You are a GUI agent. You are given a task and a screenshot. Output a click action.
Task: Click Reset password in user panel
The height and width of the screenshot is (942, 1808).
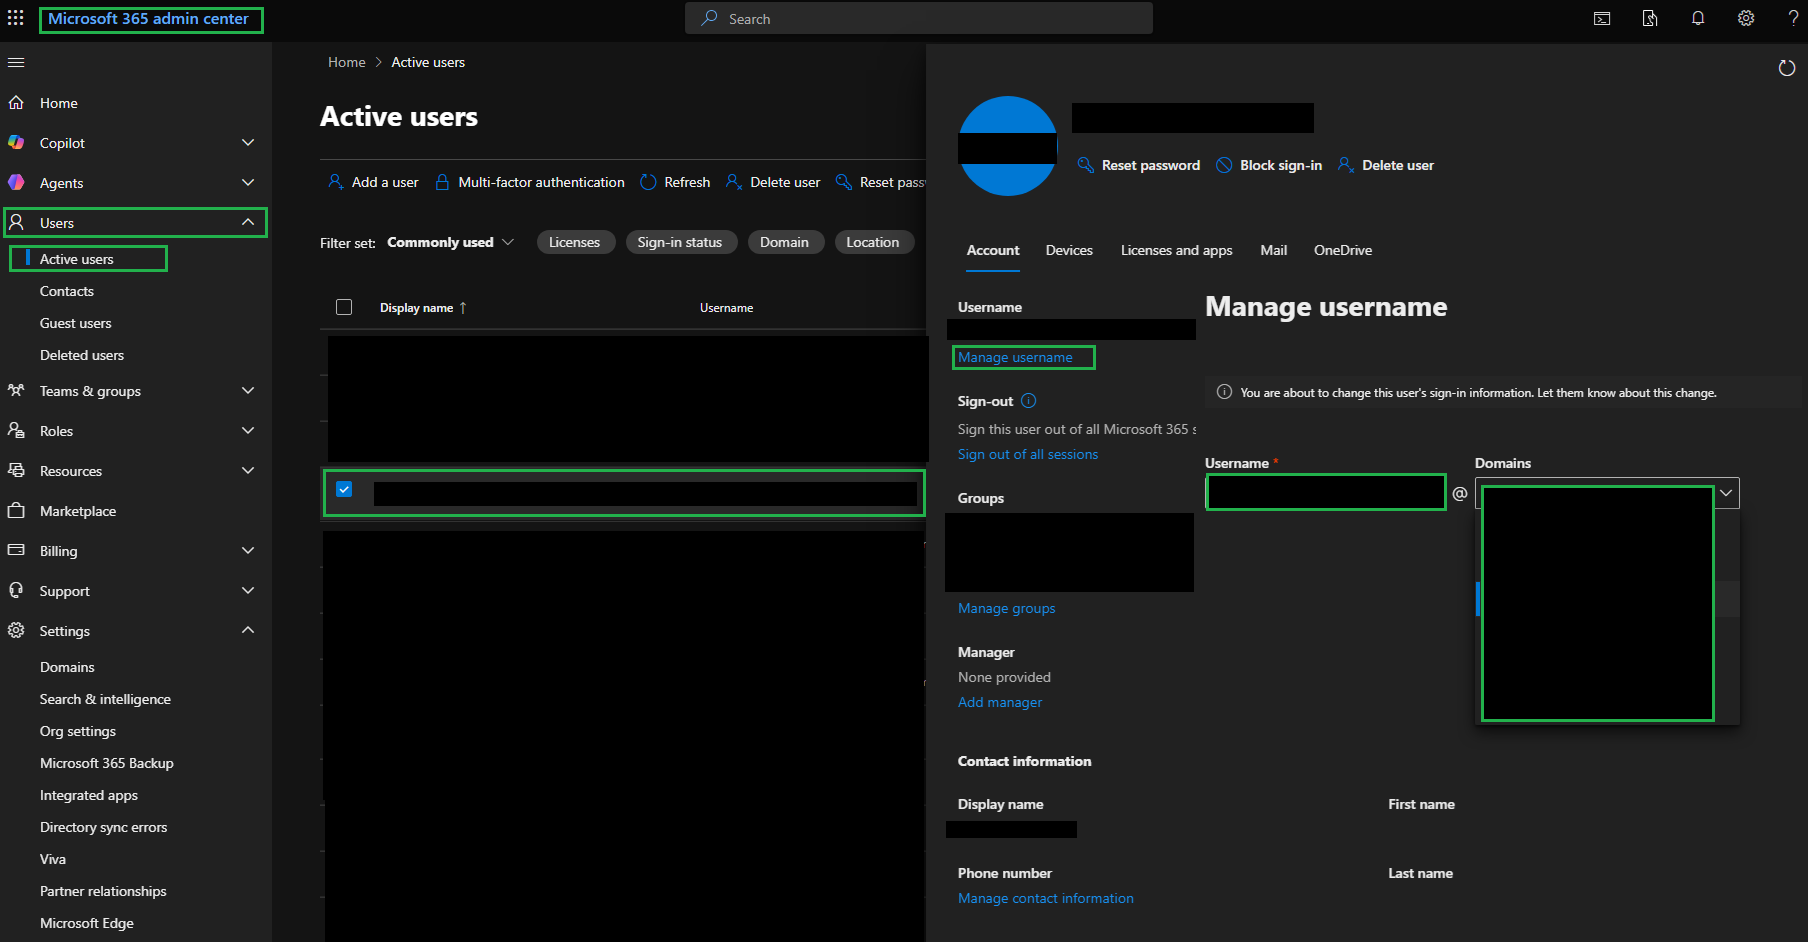click(1139, 165)
